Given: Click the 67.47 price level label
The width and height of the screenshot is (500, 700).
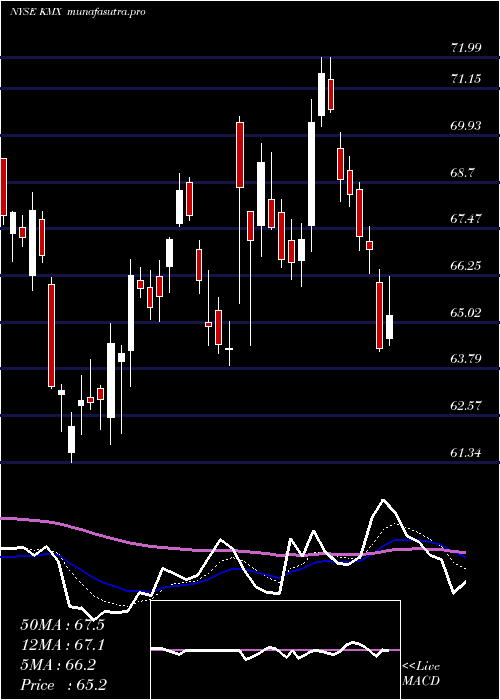Looking at the screenshot, I should 466,219.
